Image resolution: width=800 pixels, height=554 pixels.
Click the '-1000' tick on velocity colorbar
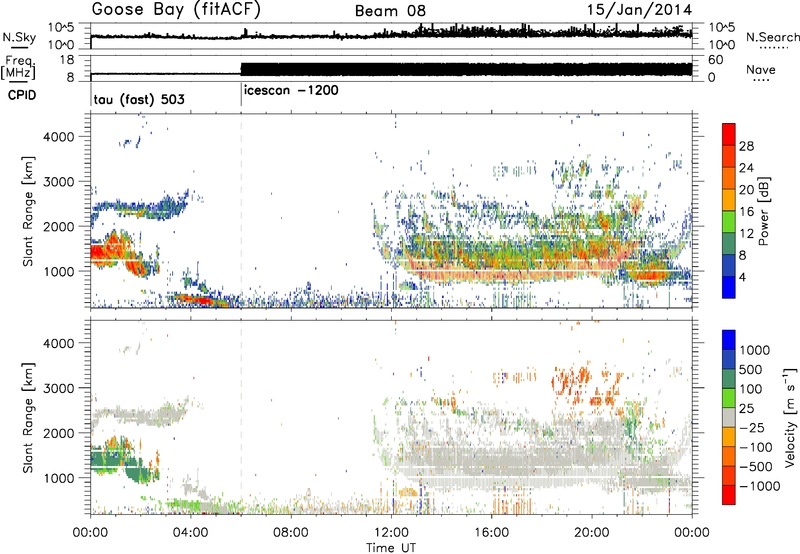tap(760, 486)
